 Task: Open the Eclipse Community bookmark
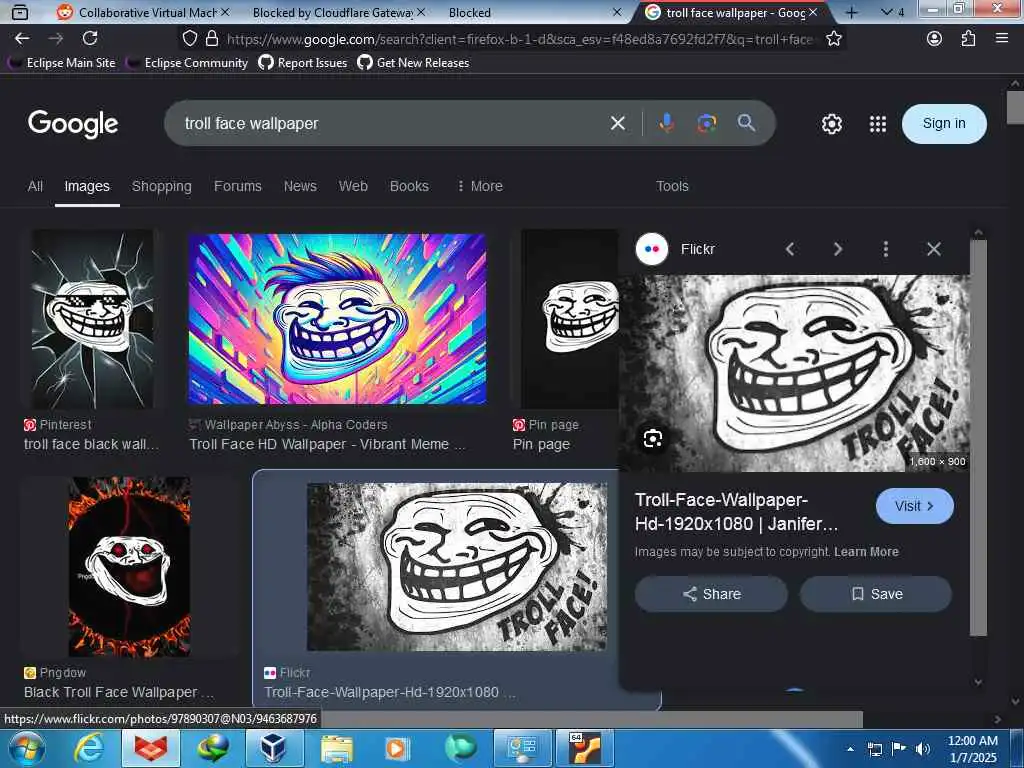187,63
